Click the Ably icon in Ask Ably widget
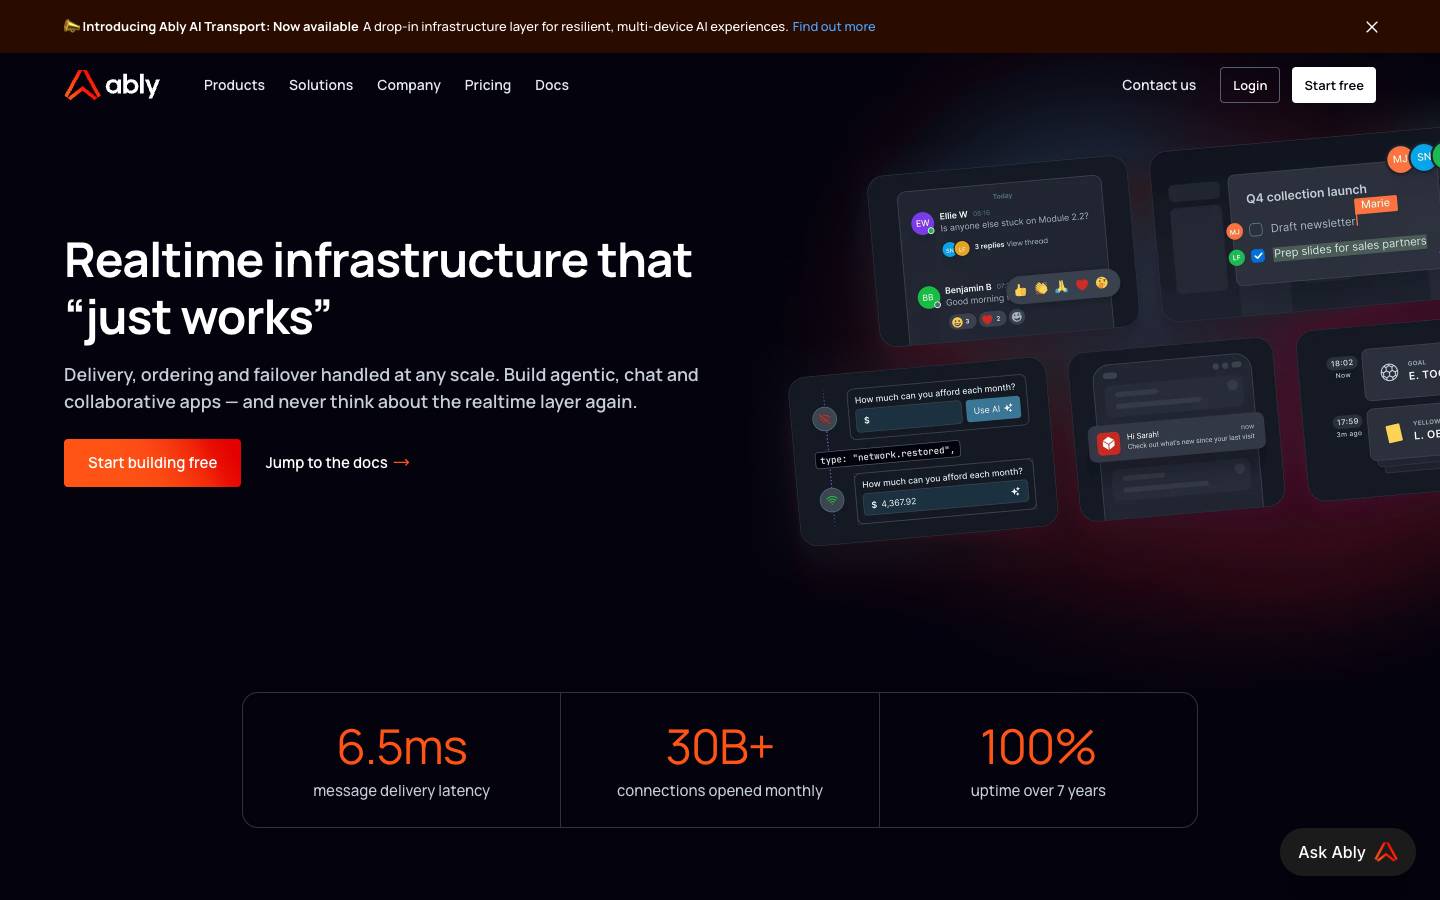This screenshot has width=1440, height=900. [x=1386, y=852]
